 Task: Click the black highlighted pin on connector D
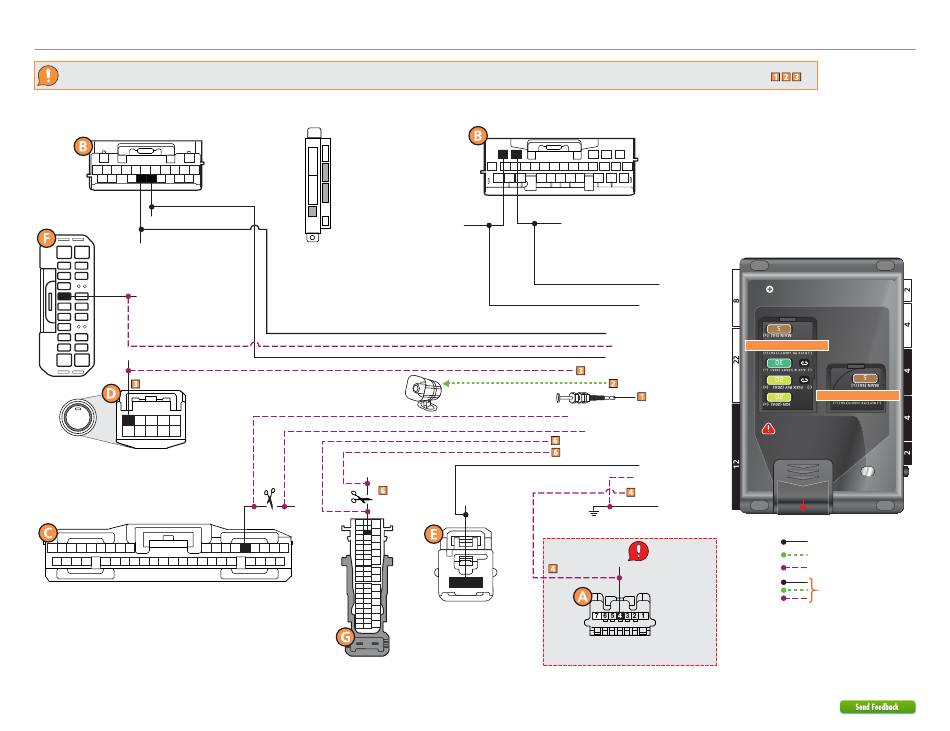click(x=128, y=420)
